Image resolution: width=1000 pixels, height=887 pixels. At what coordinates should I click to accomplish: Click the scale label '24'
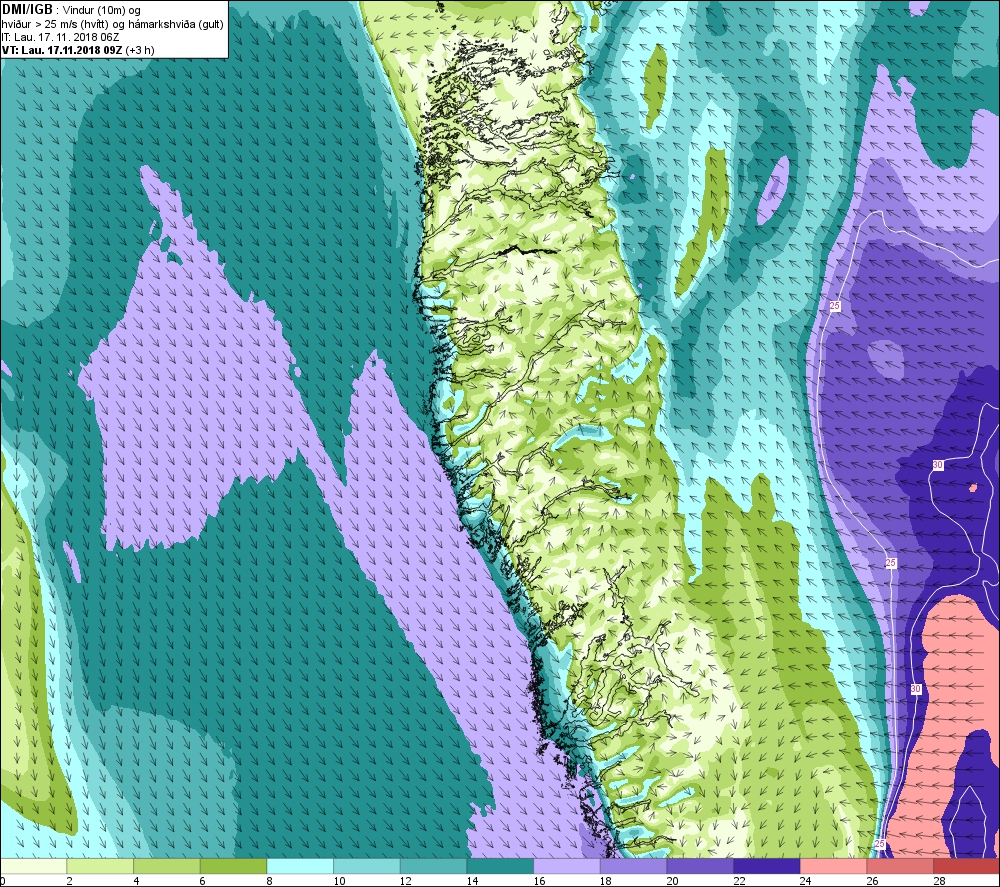(806, 881)
